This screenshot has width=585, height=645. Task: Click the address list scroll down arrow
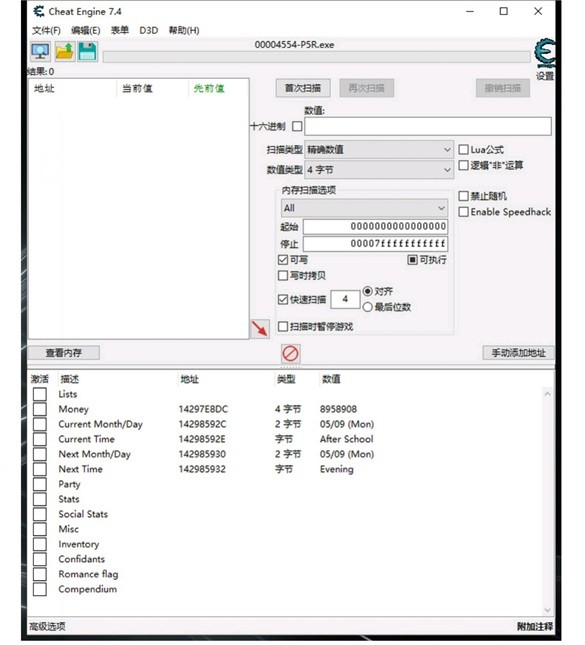point(547,610)
